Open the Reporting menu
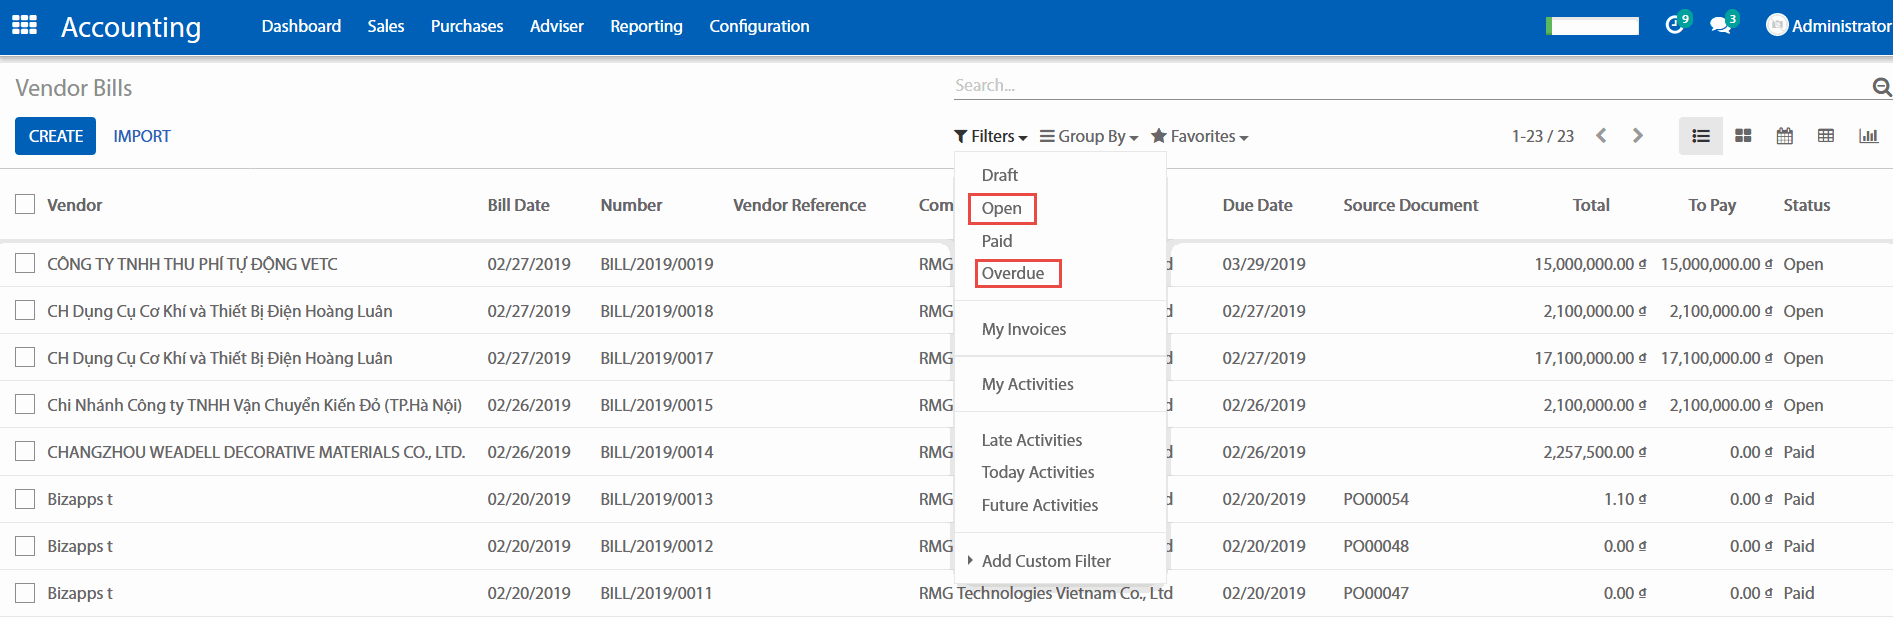The width and height of the screenshot is (1893, 619). pyautogui.click(x=646, y=26)
